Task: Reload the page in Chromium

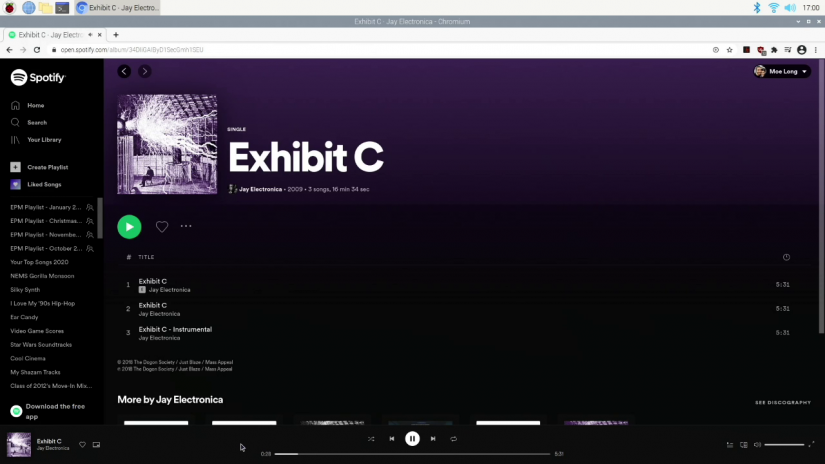Action: pos(37,49)
